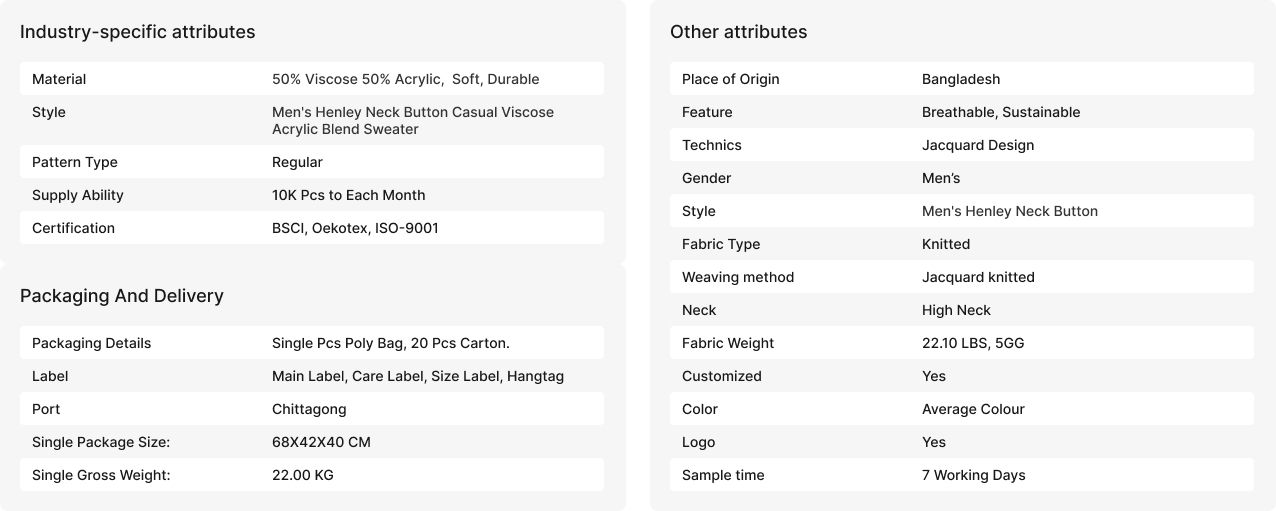Viewport: 1276px width, 511px height.
Task: Click the Packaging And Delivery heading
Action: 122,296
